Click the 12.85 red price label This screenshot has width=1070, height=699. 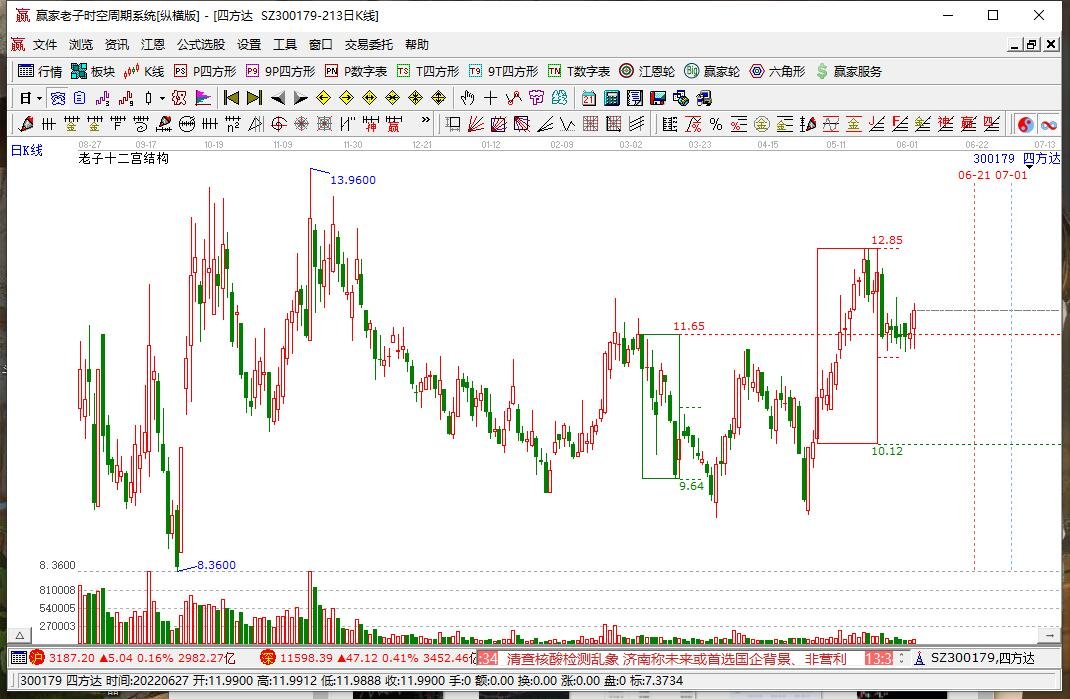(x=886, y=240)
